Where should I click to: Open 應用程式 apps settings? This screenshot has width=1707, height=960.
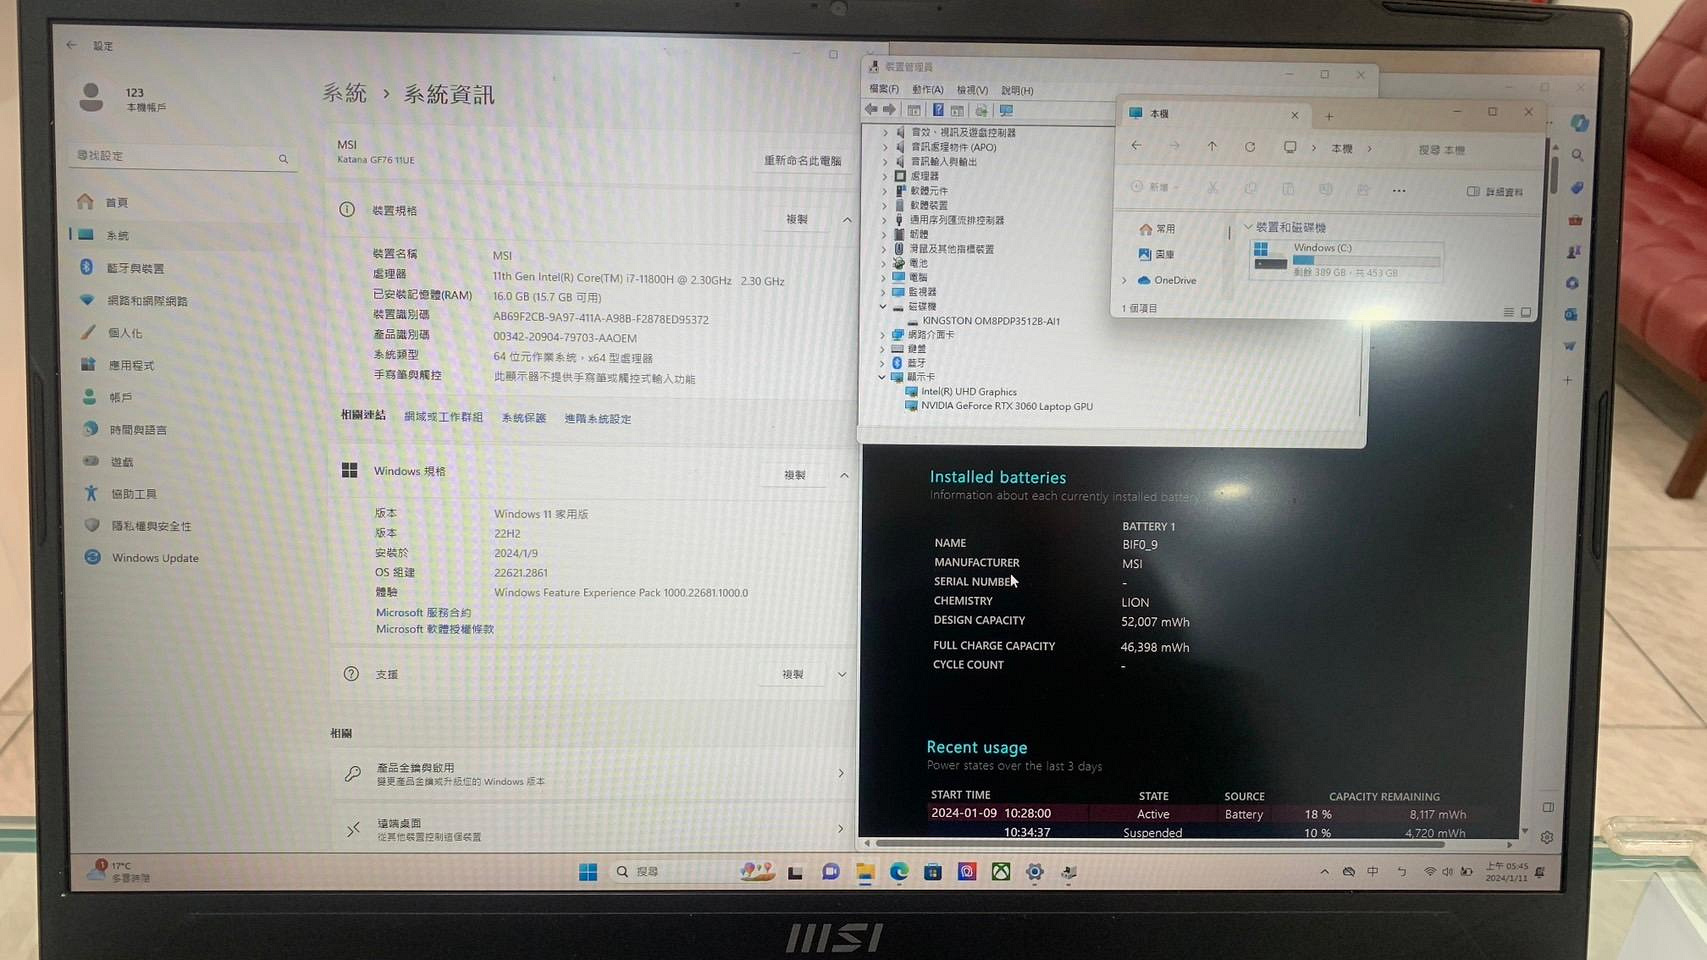point(131,365)
